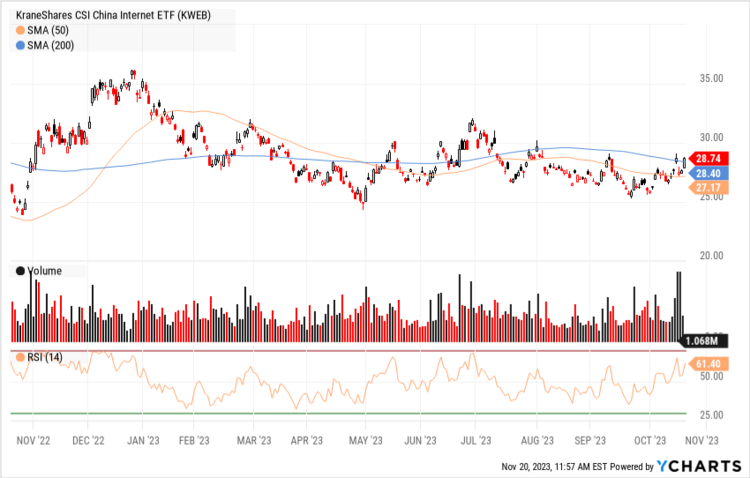750x478 pixels.
Task: Toggle the SMA (200) series label
Action: point(52,46)
